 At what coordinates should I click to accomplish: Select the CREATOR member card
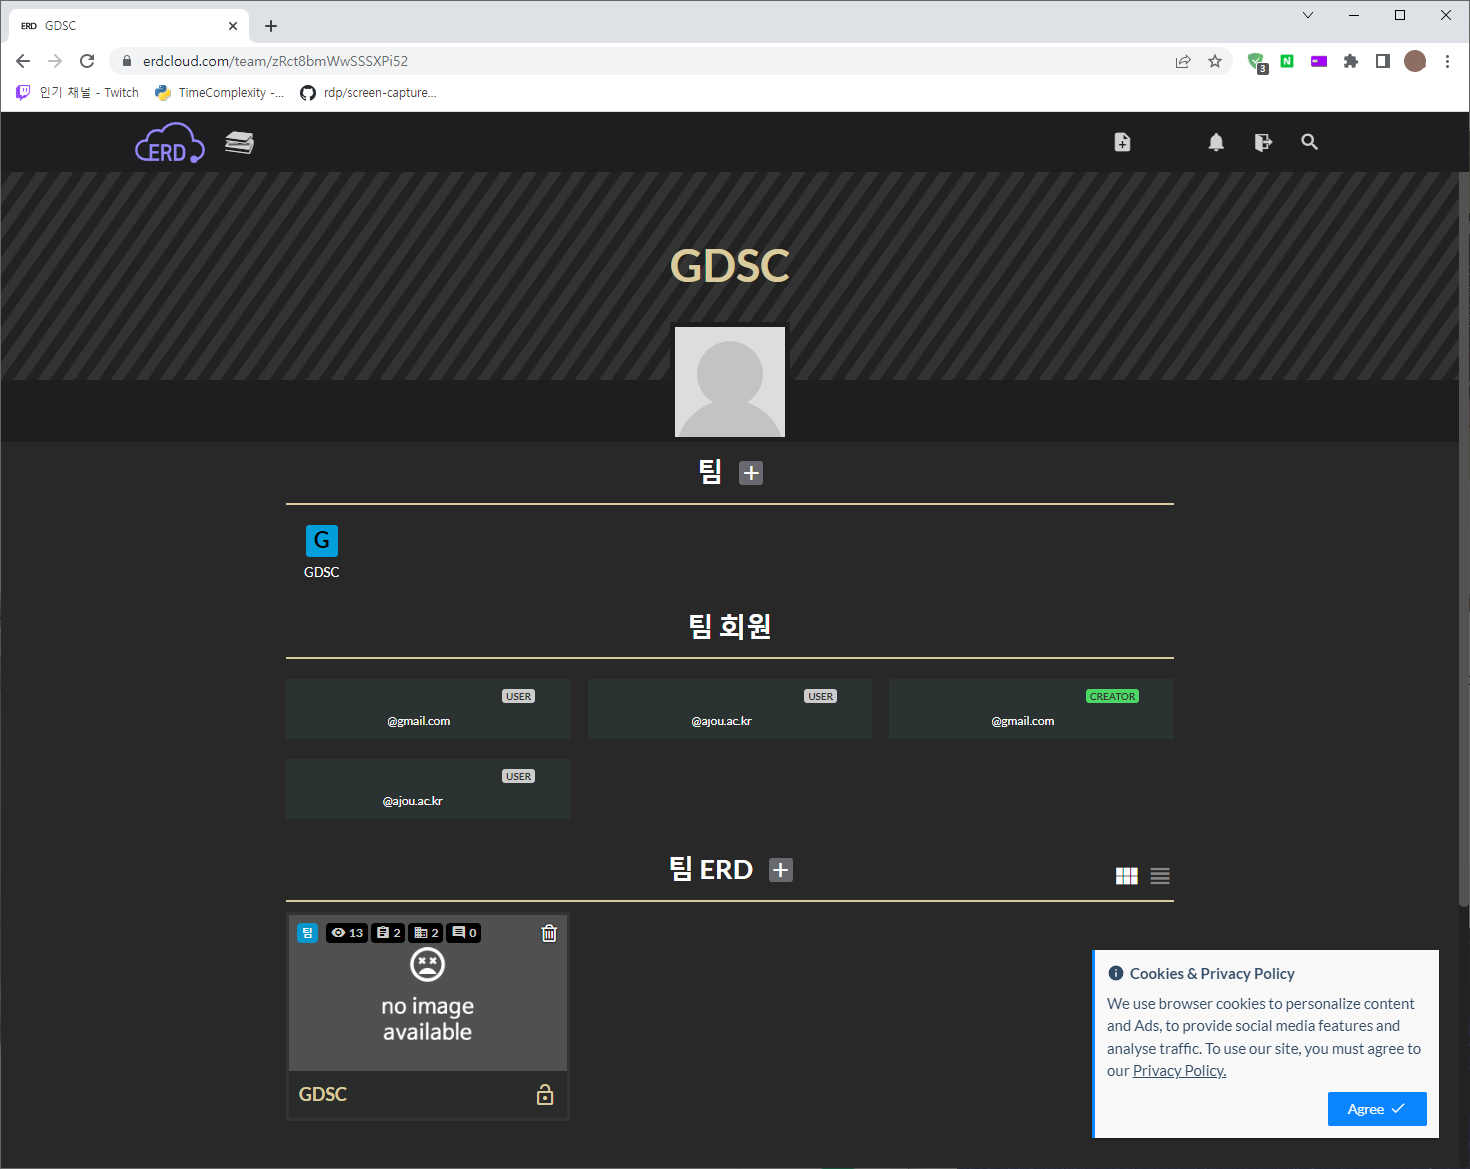pyautogui.click(x=1031, y=709)
